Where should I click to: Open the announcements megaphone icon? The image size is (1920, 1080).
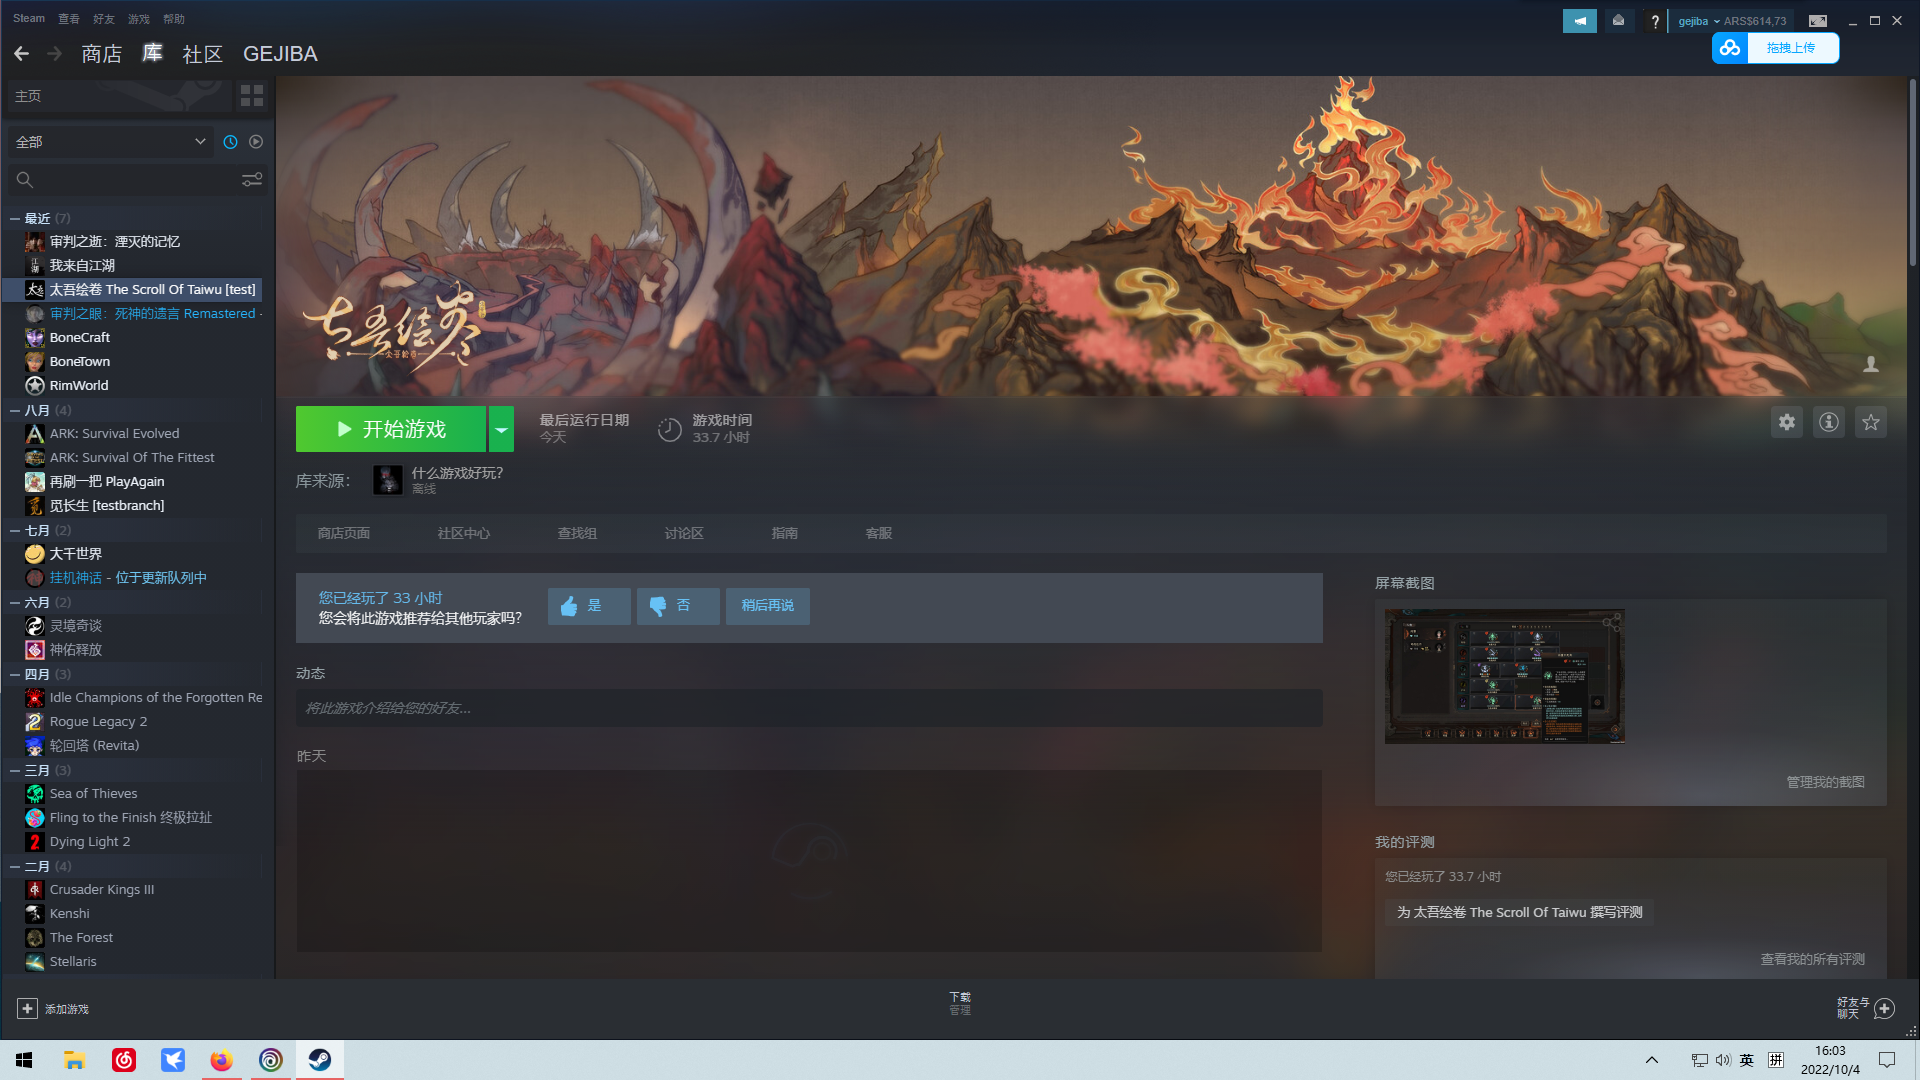[x=1580, y=21]
